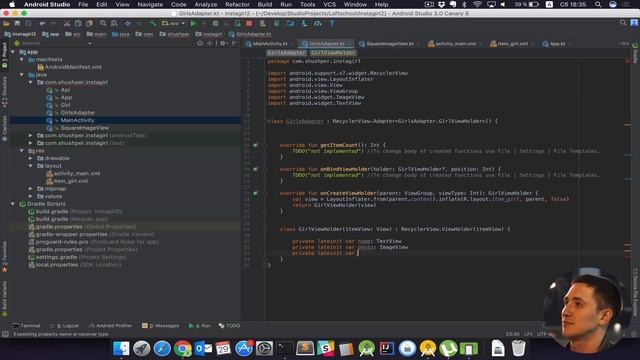Collapse Gradle Scripts node
This screenshot has width=640, height=360.
coord(13,204)
